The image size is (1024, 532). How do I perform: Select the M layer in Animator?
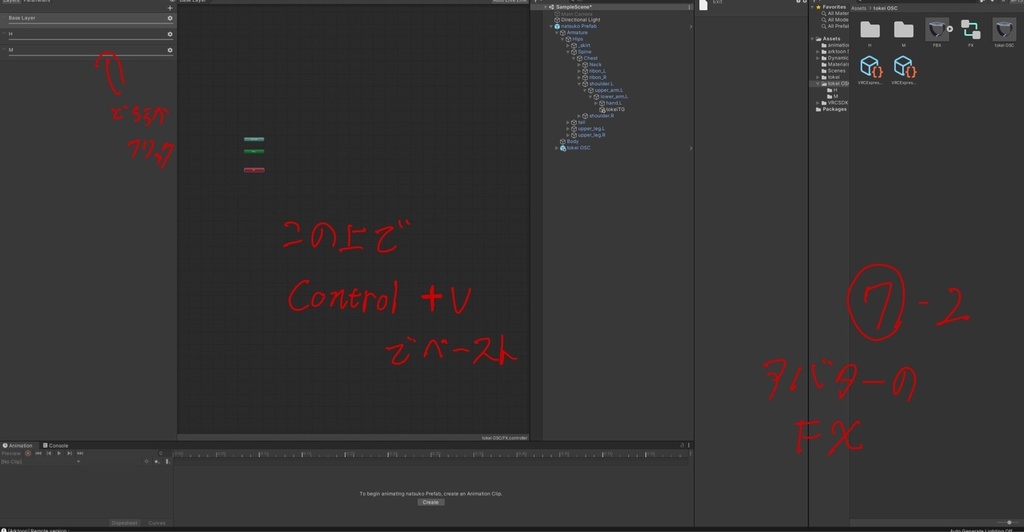pos(88,50)
